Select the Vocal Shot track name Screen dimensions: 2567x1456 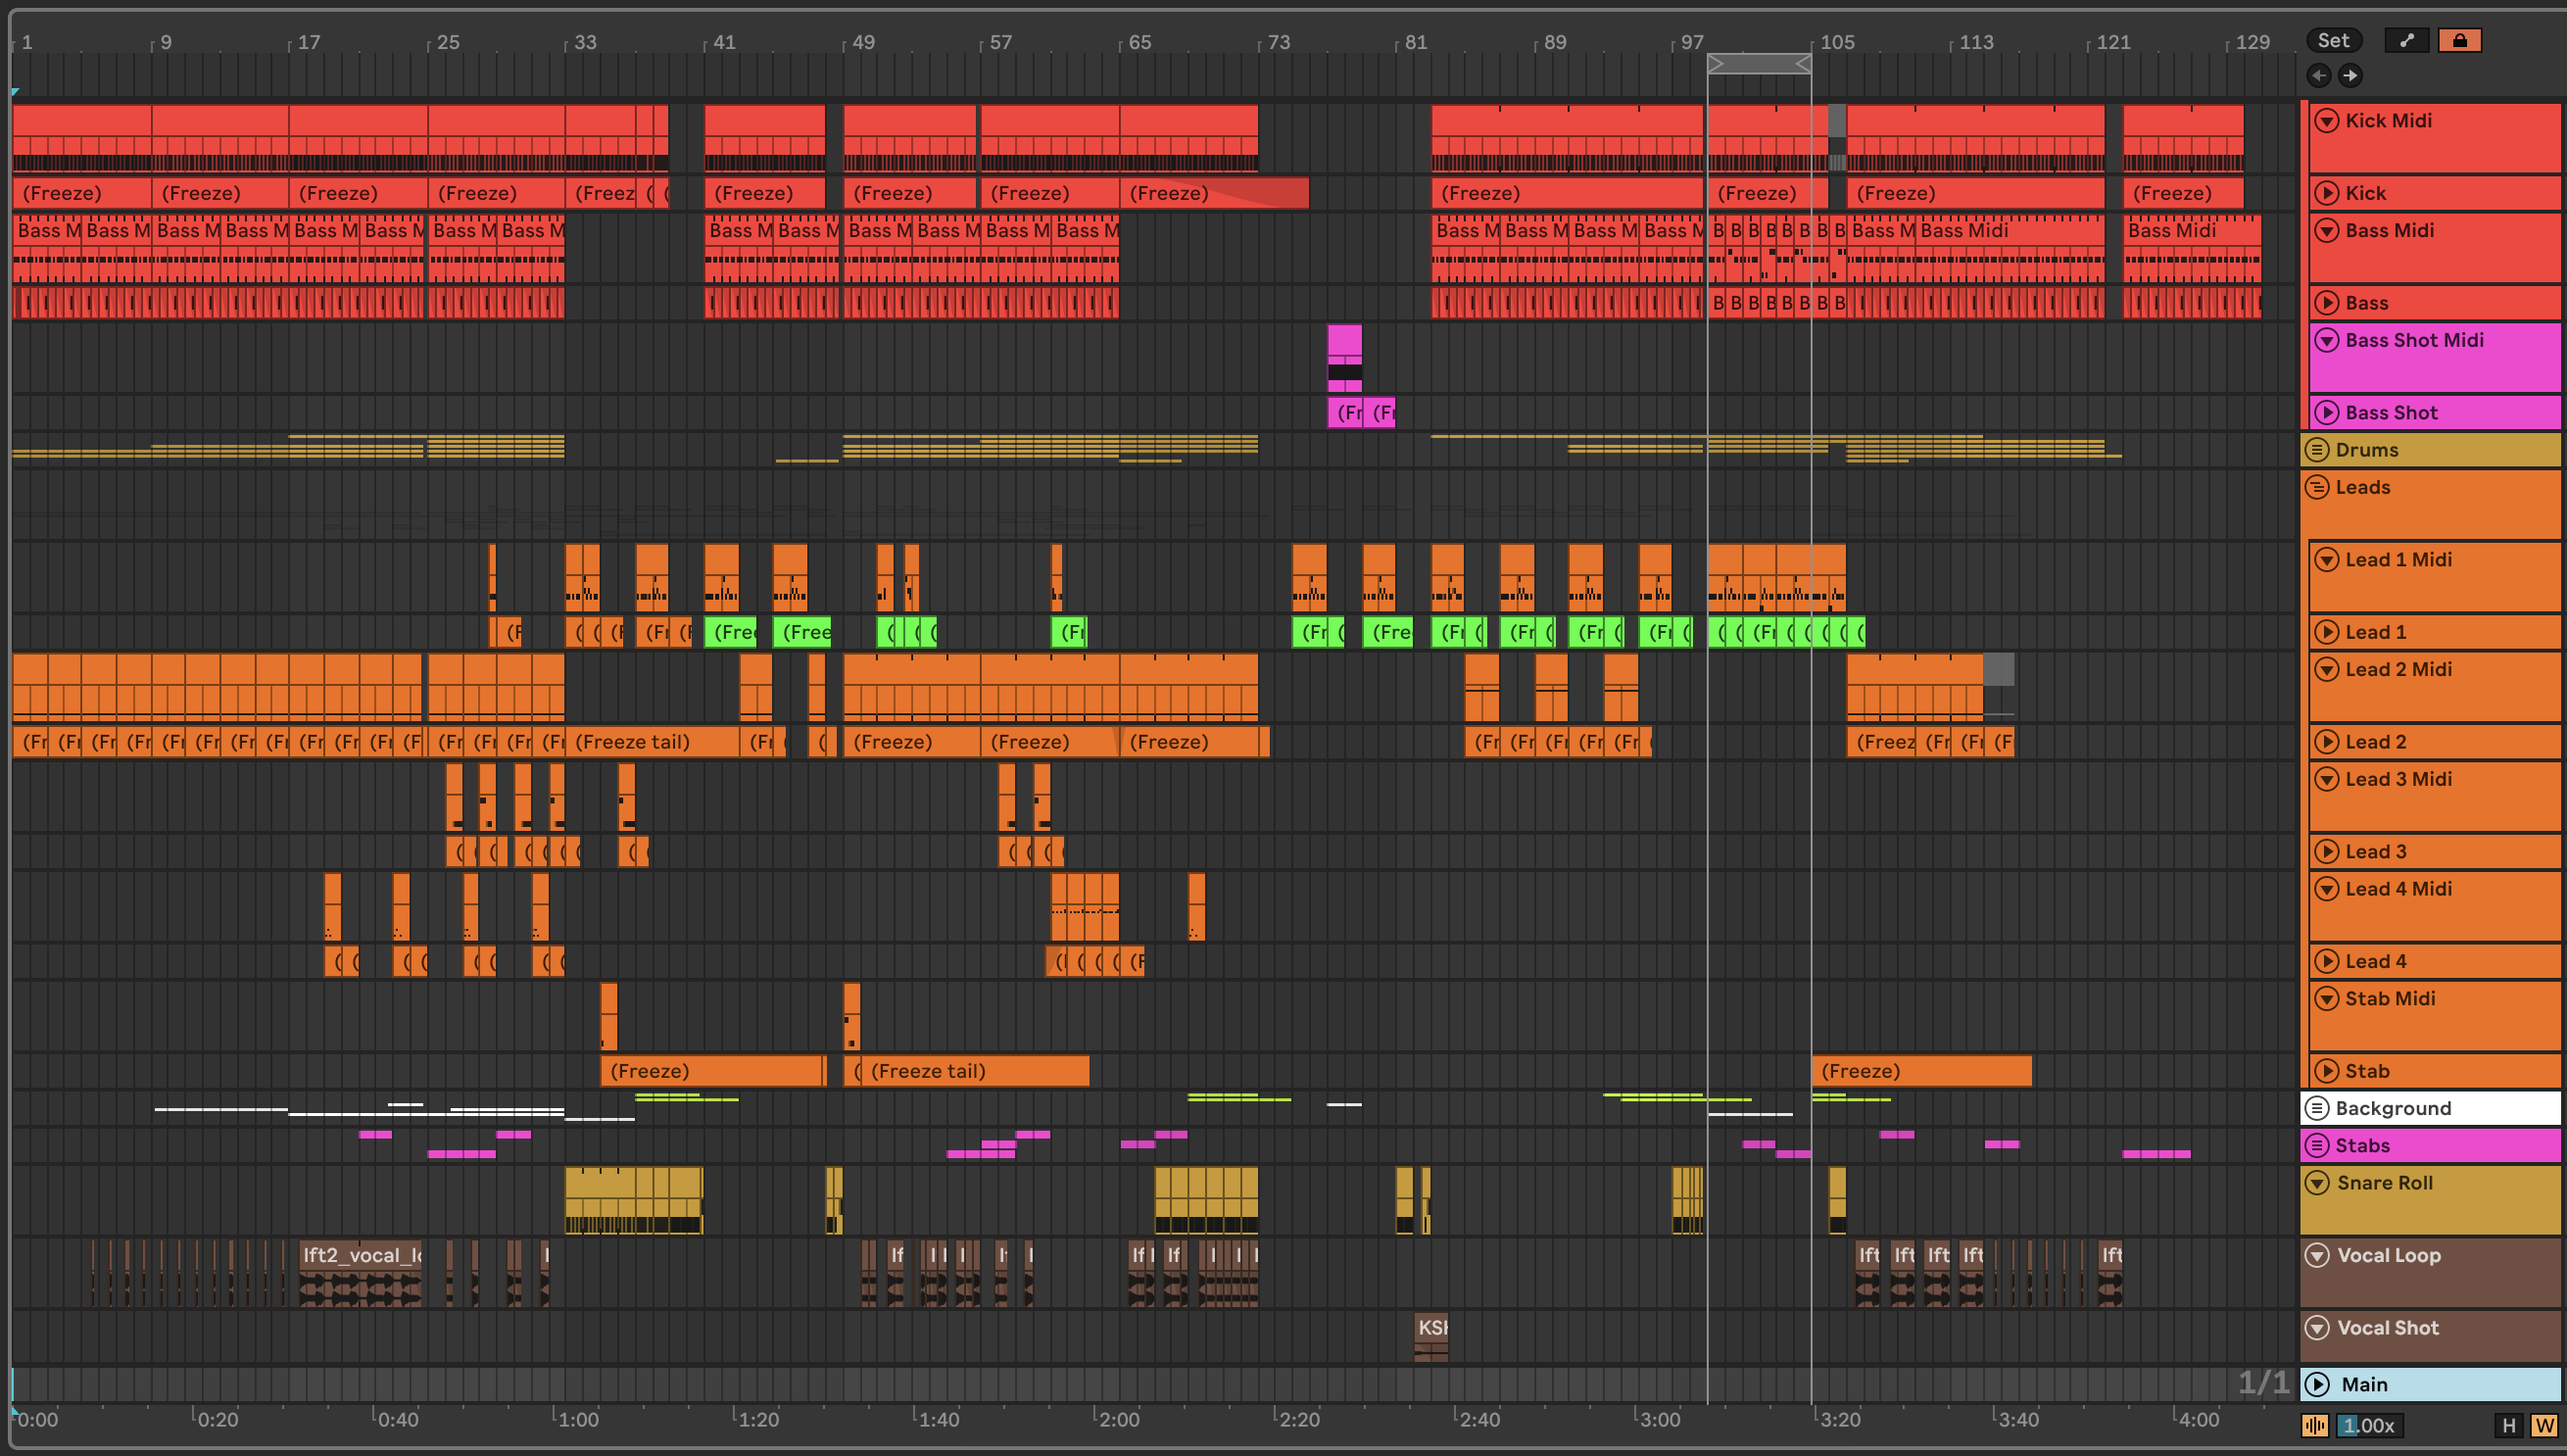point(2387,1327)
